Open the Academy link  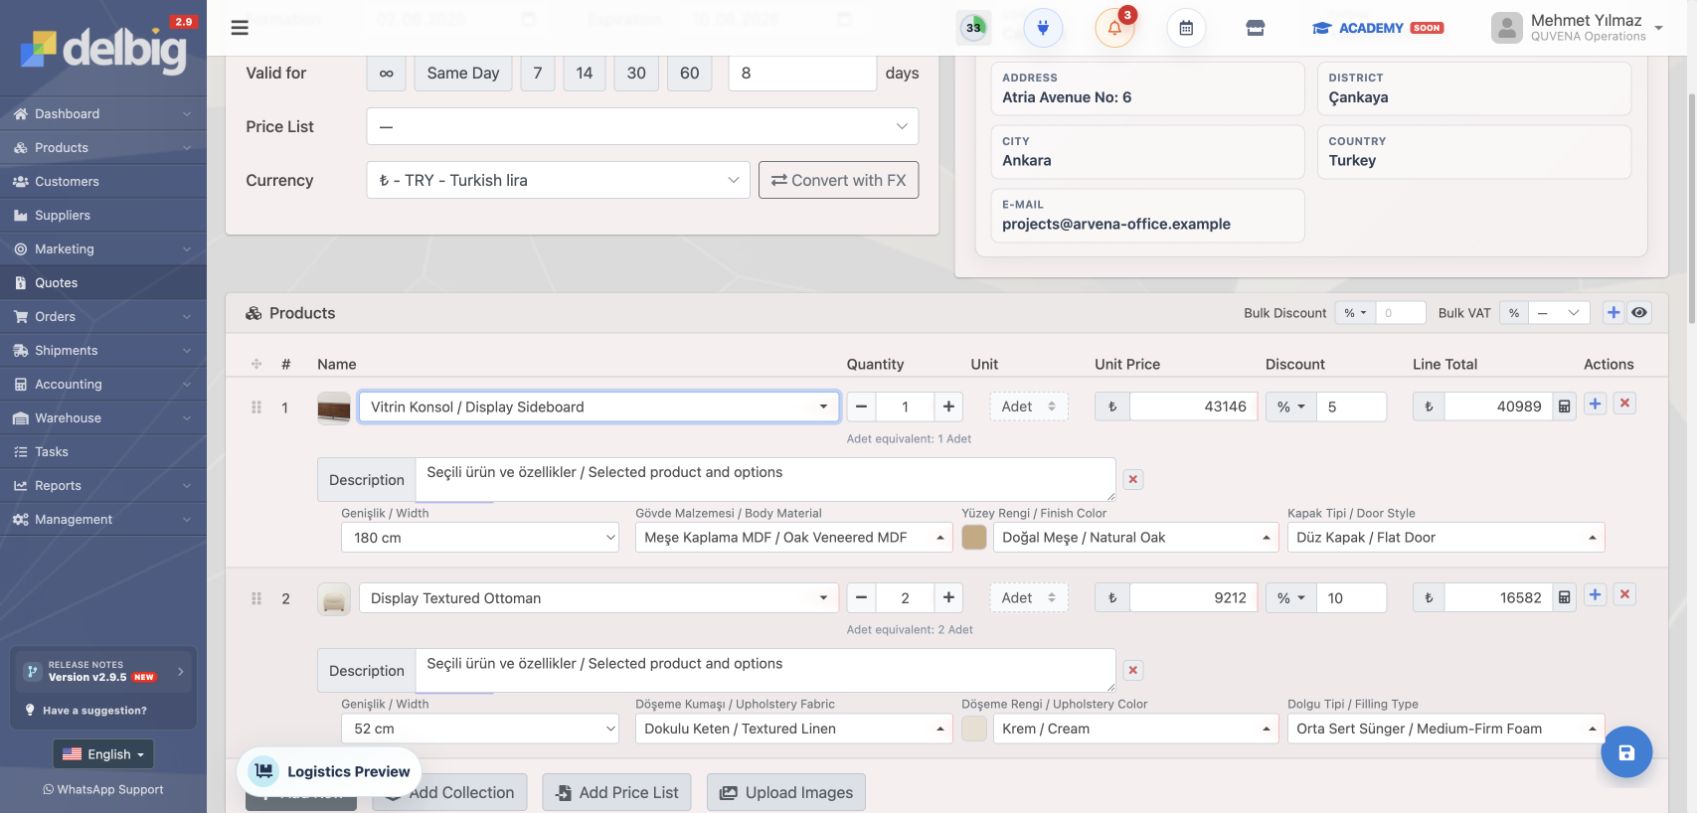1377,28
